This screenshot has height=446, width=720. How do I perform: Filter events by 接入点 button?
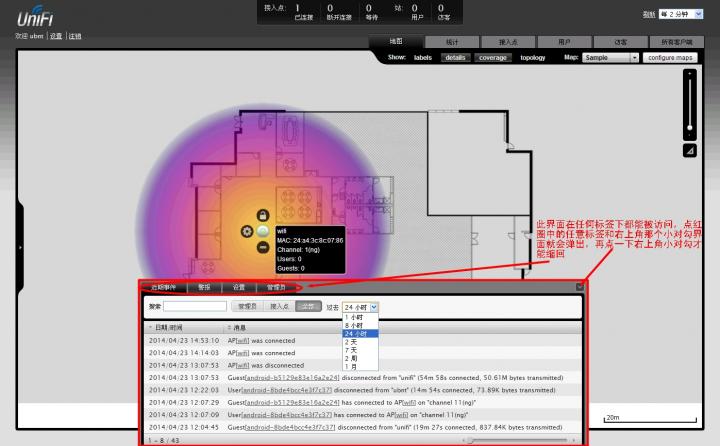279,306
